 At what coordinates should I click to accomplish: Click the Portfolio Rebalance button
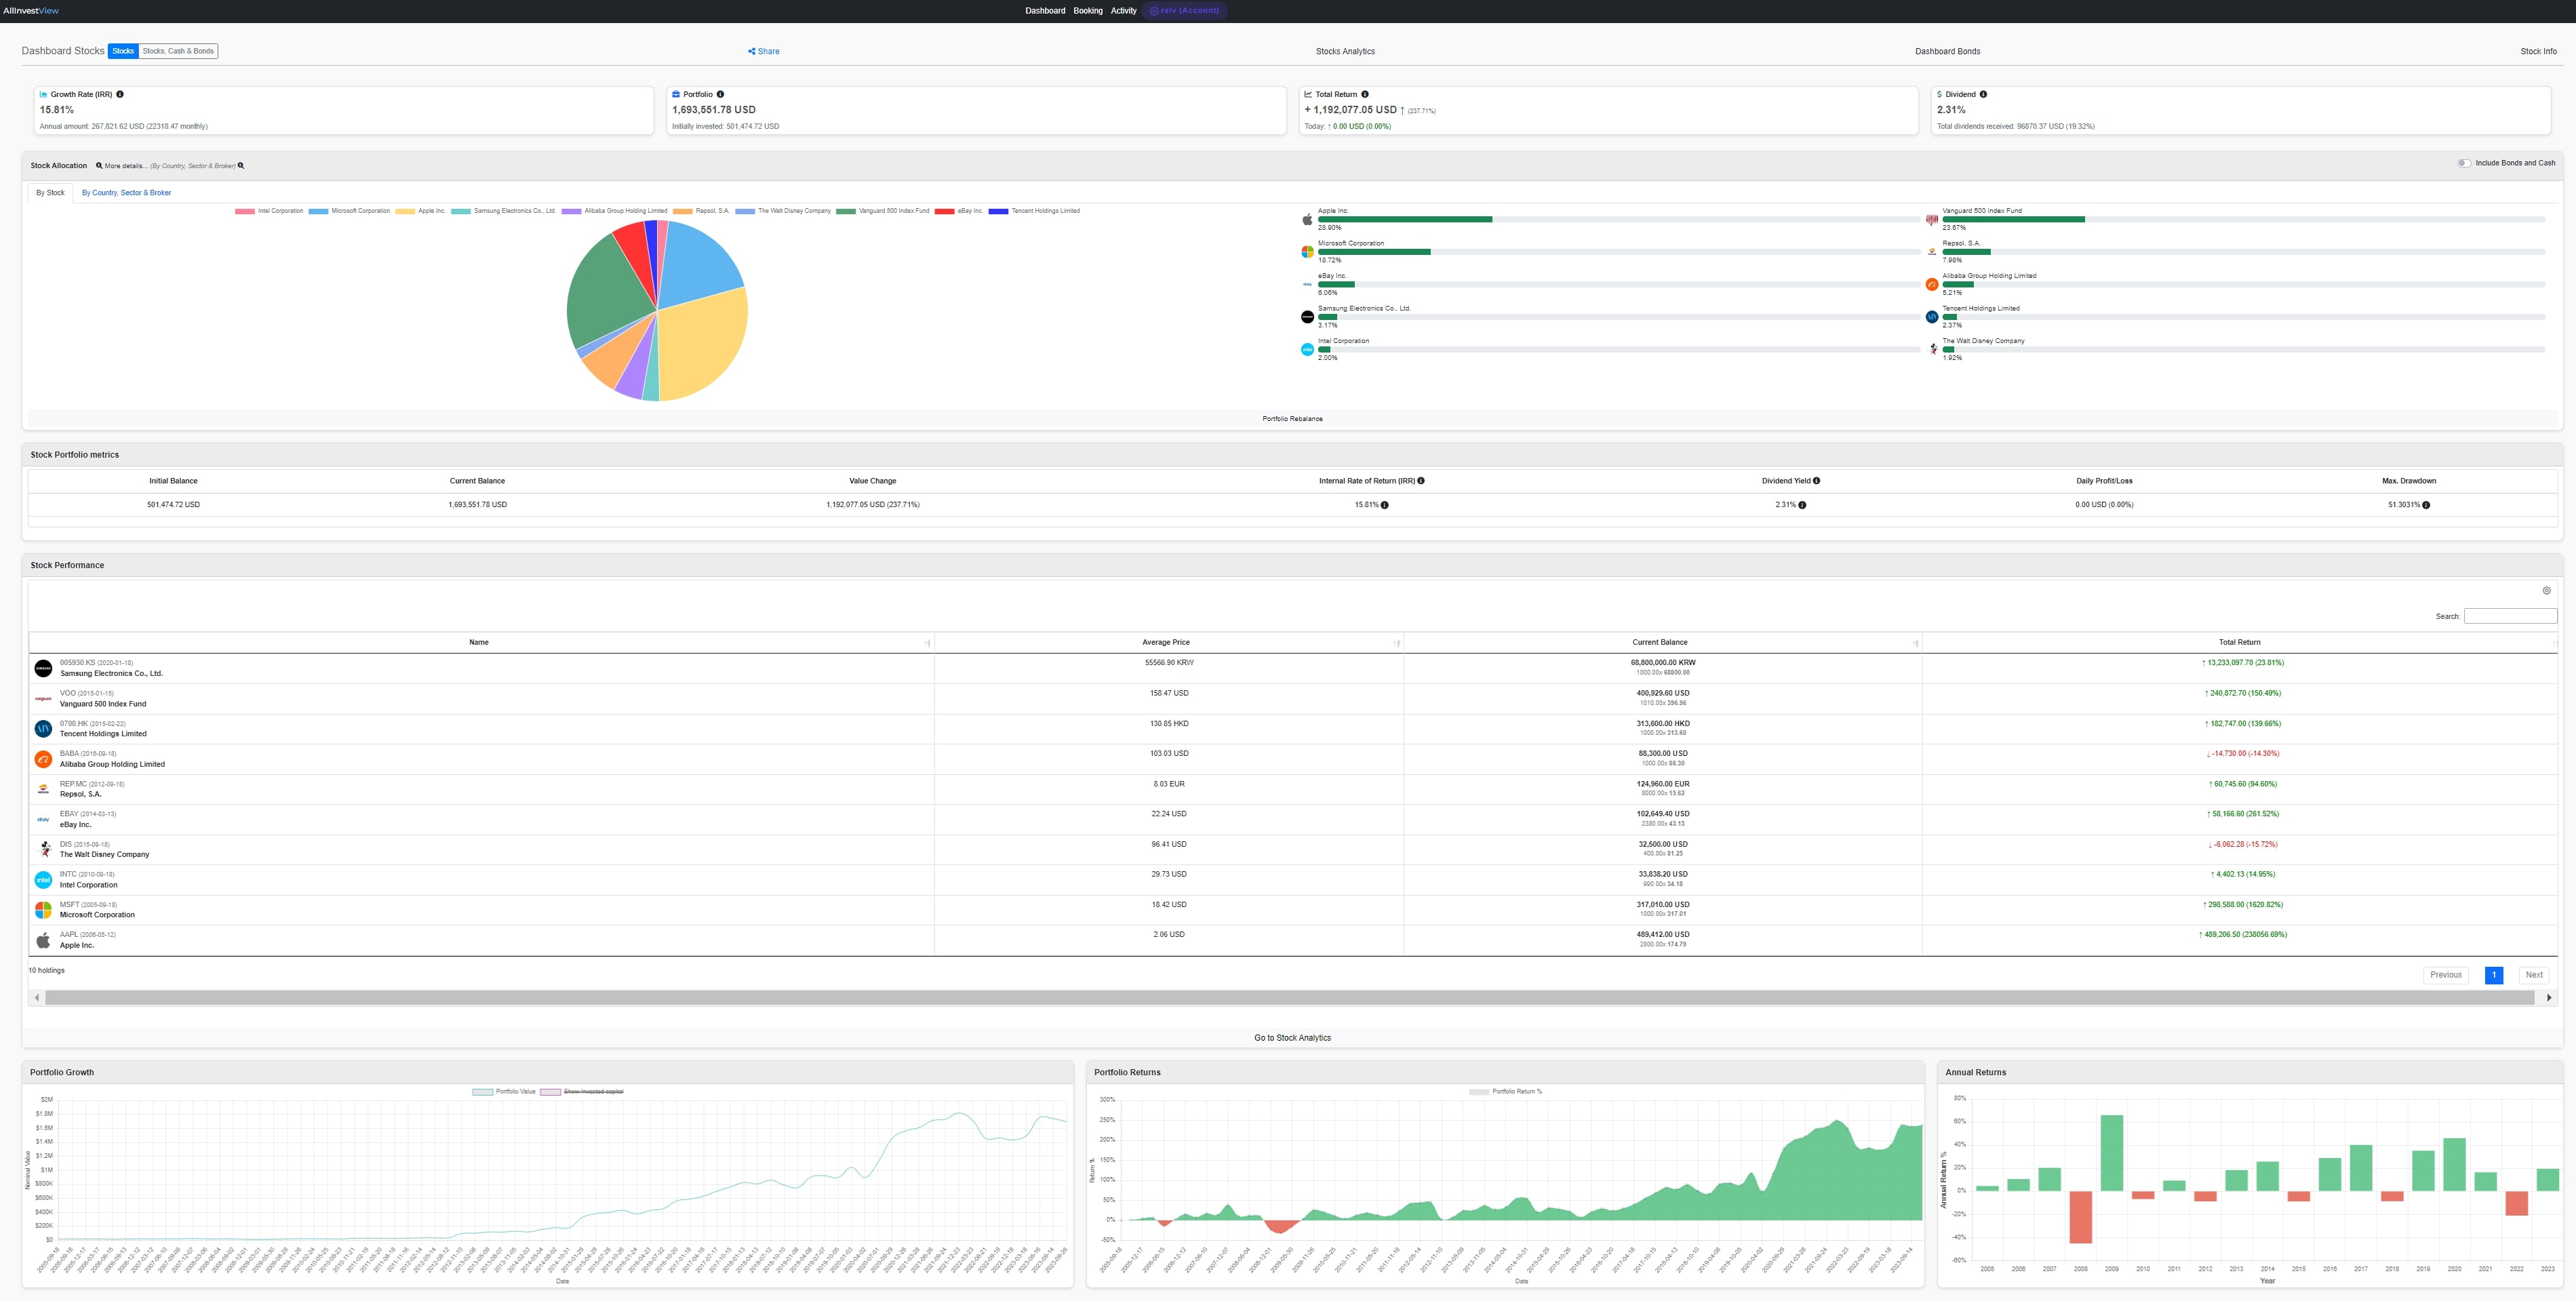pos(1292,419)
